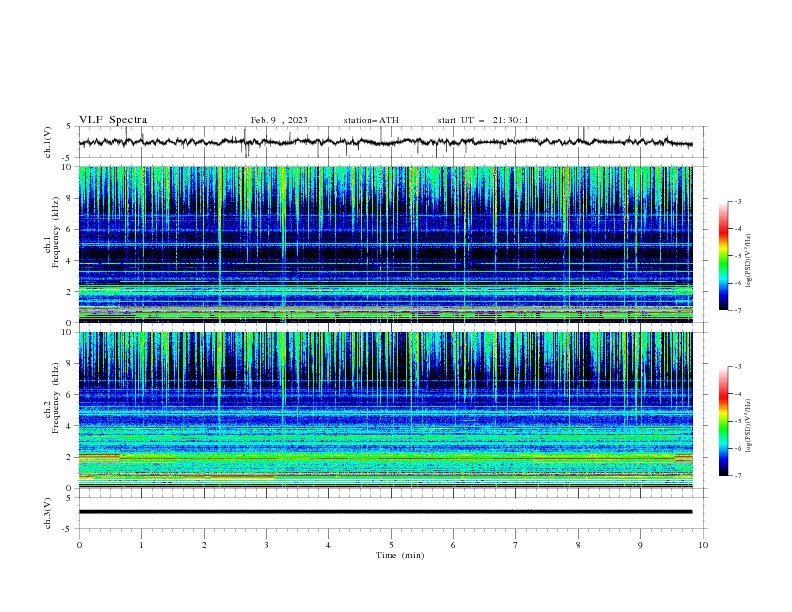Click time axis tick label "0"

pos(79,545)
